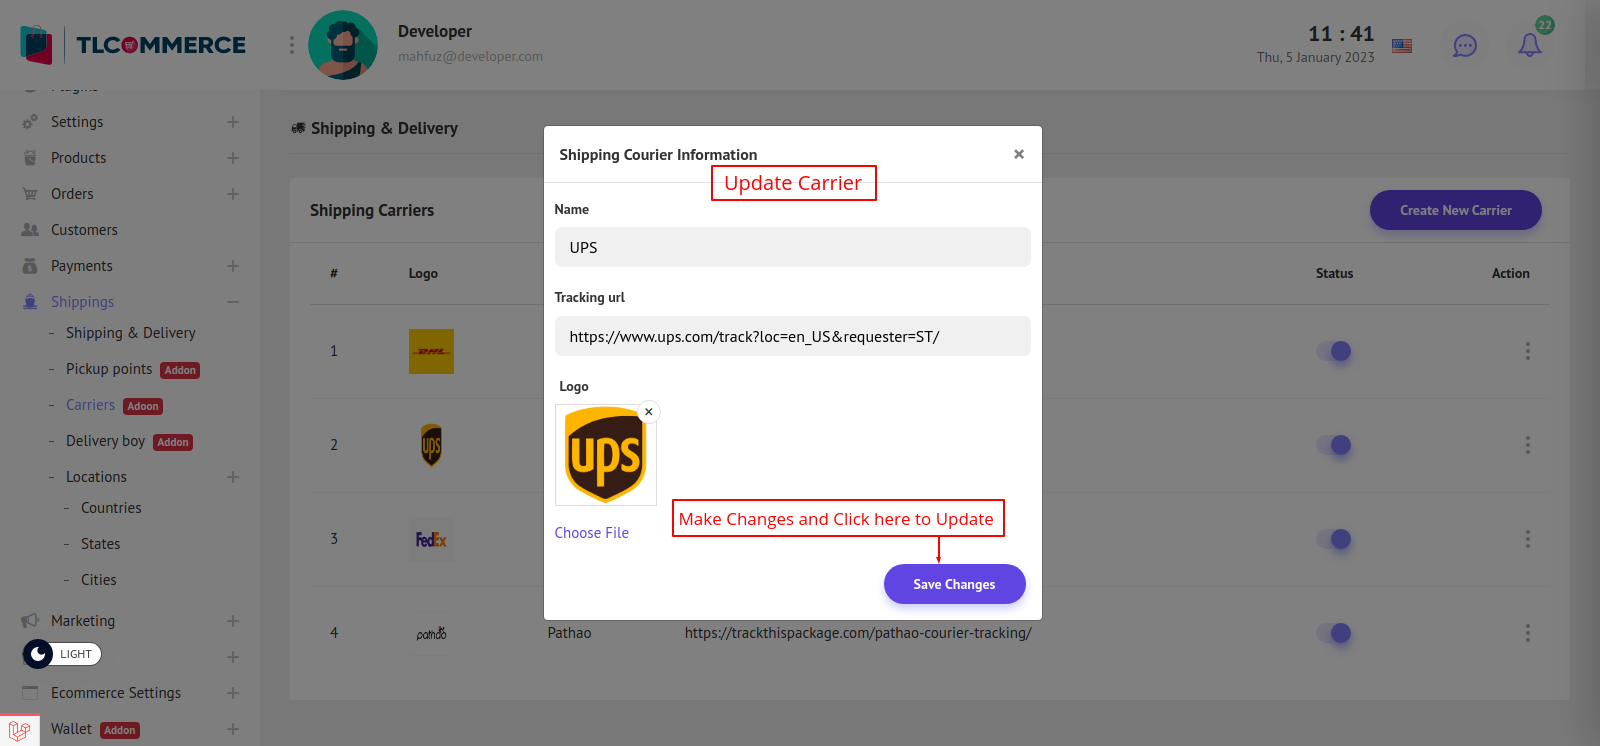Open action menu for DHL carrier row
Viewport: 1600px width, 746px height.
1527,351
